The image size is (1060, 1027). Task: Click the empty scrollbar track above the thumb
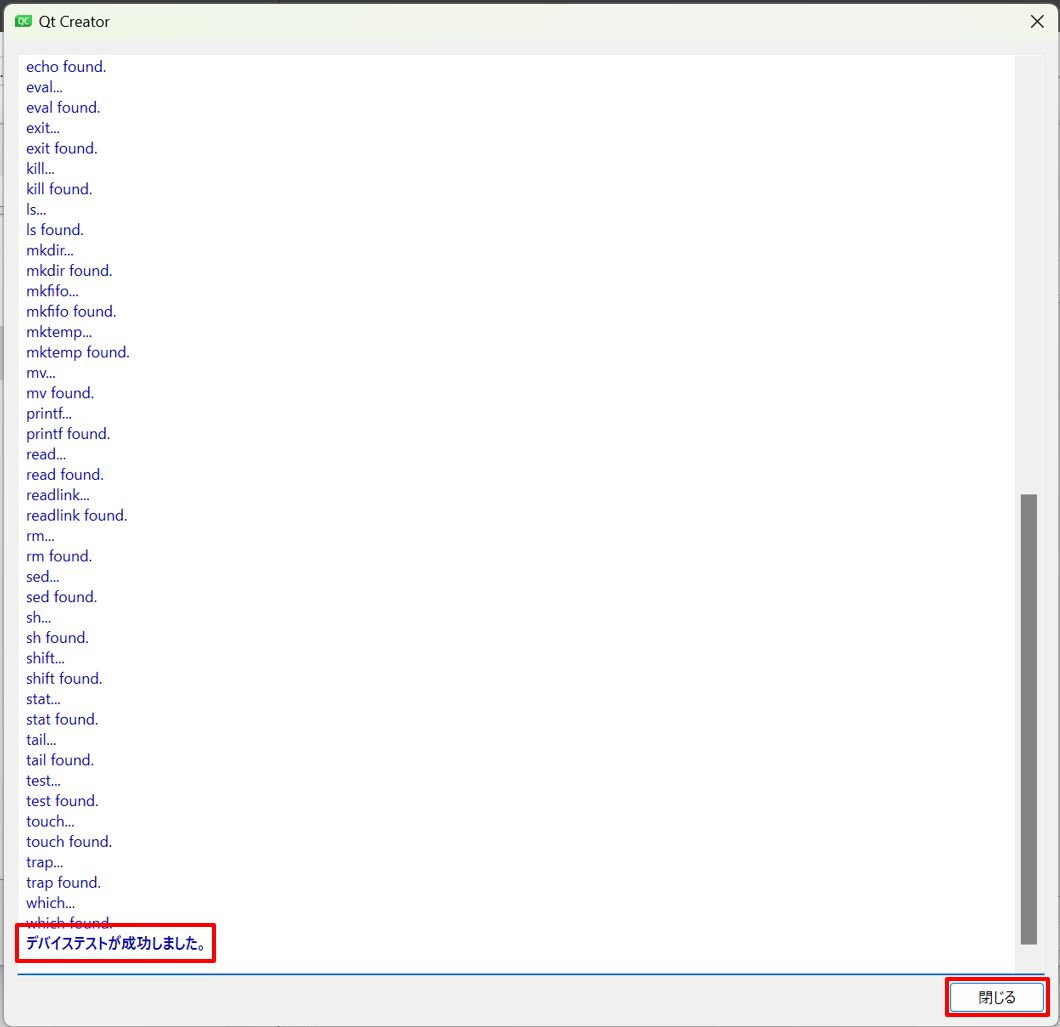[x=1028, y=270]
